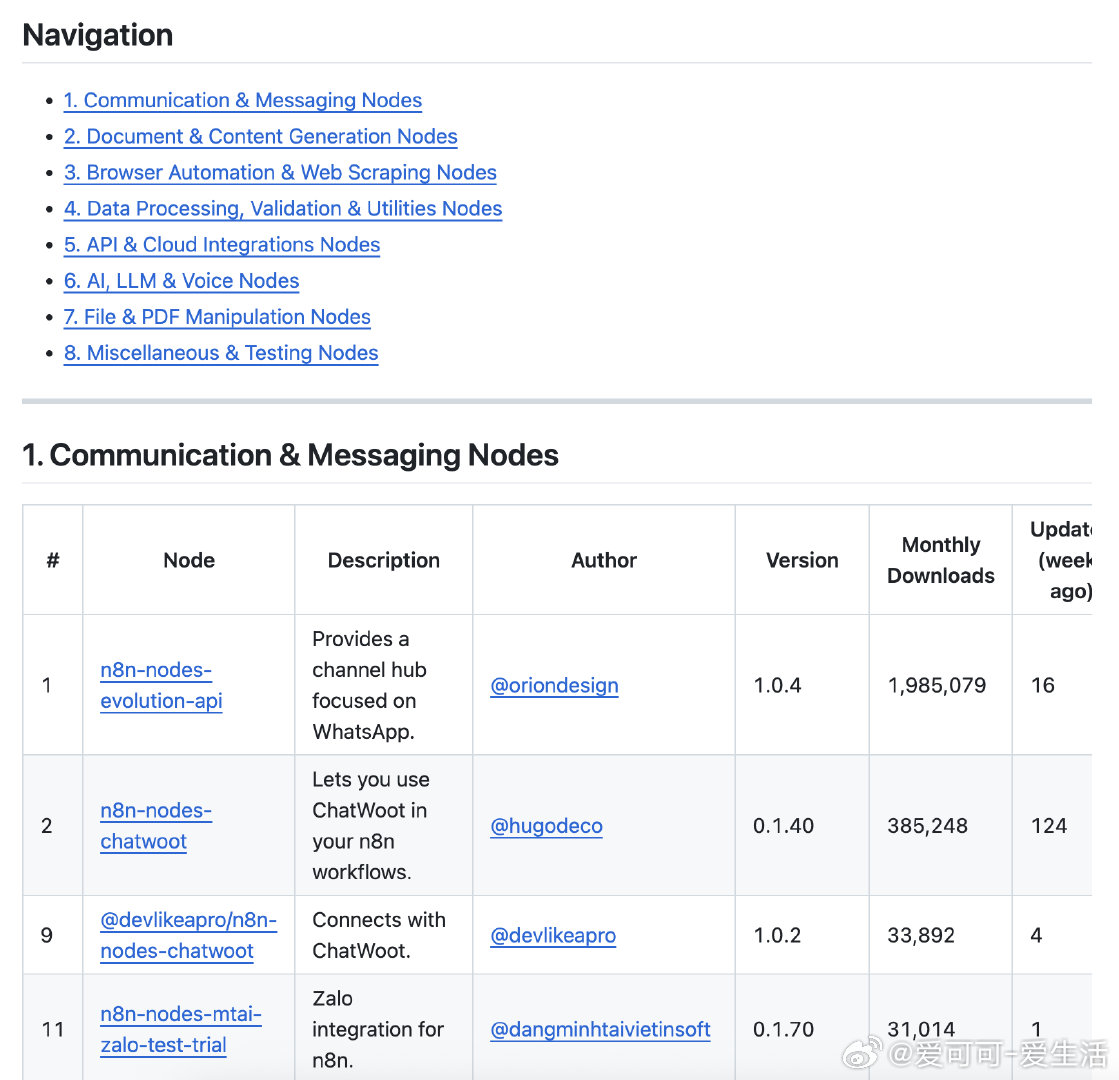Visit author @devlikeapro profile
The width and height of the screenshot is (1119, 1080).
click(553, 935)
